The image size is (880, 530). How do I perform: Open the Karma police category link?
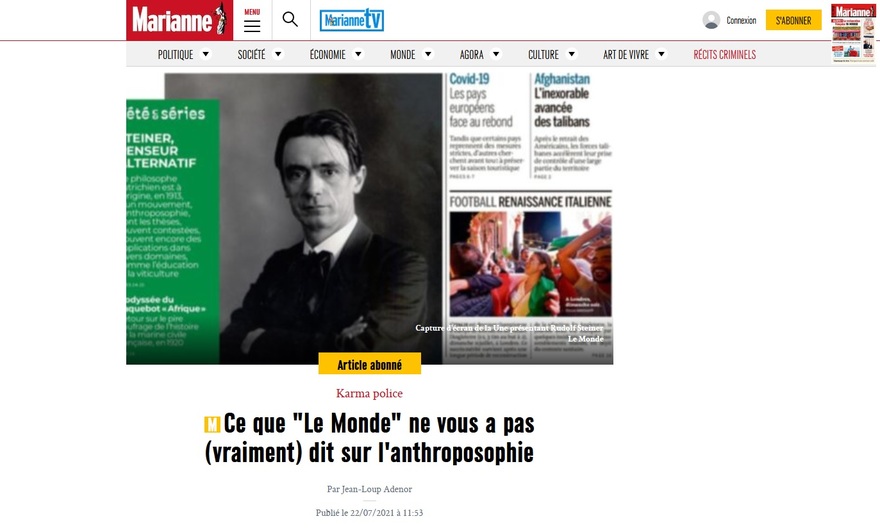click(369, 394)
